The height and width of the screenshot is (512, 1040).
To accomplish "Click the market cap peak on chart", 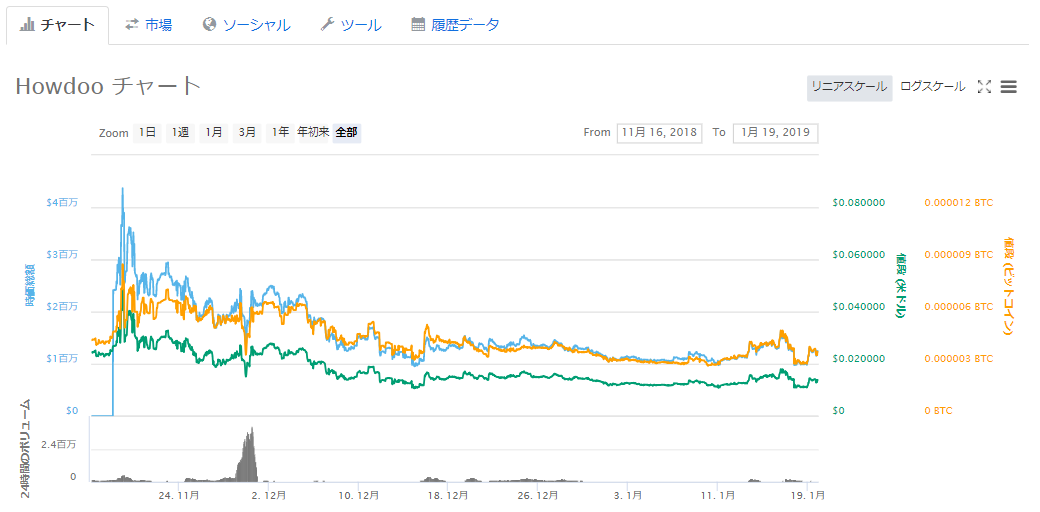I will coord(123,189).
